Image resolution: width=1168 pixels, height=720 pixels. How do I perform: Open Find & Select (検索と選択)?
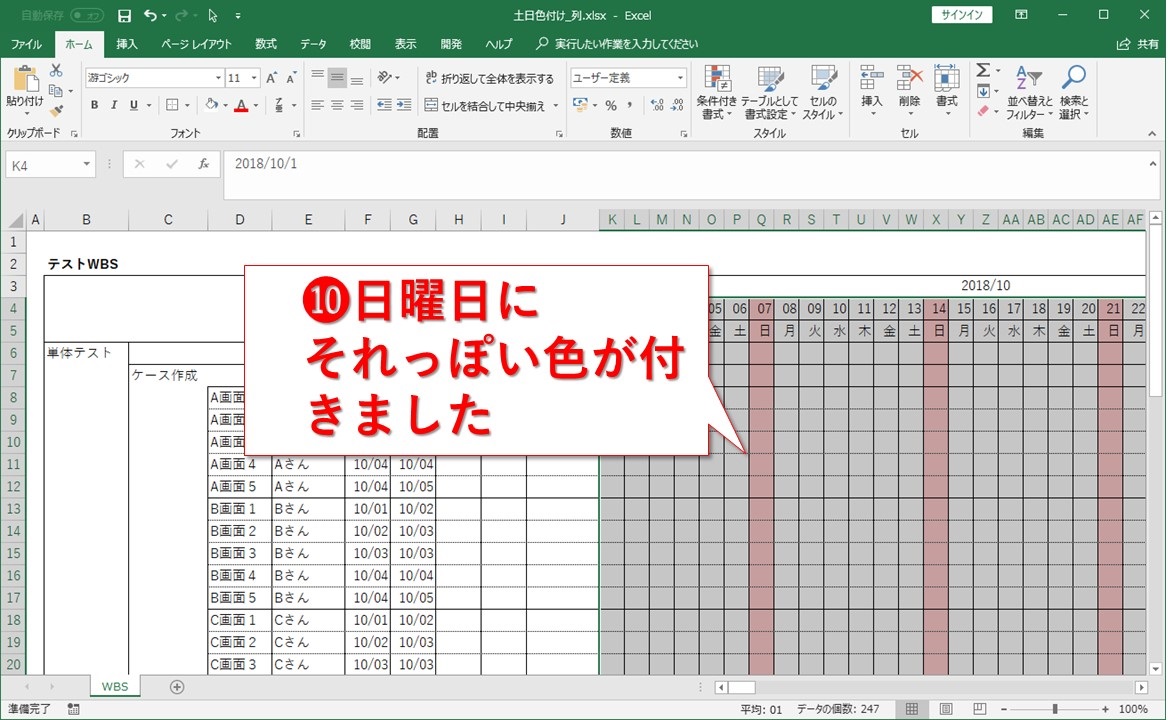click(x=1077, y=92)
